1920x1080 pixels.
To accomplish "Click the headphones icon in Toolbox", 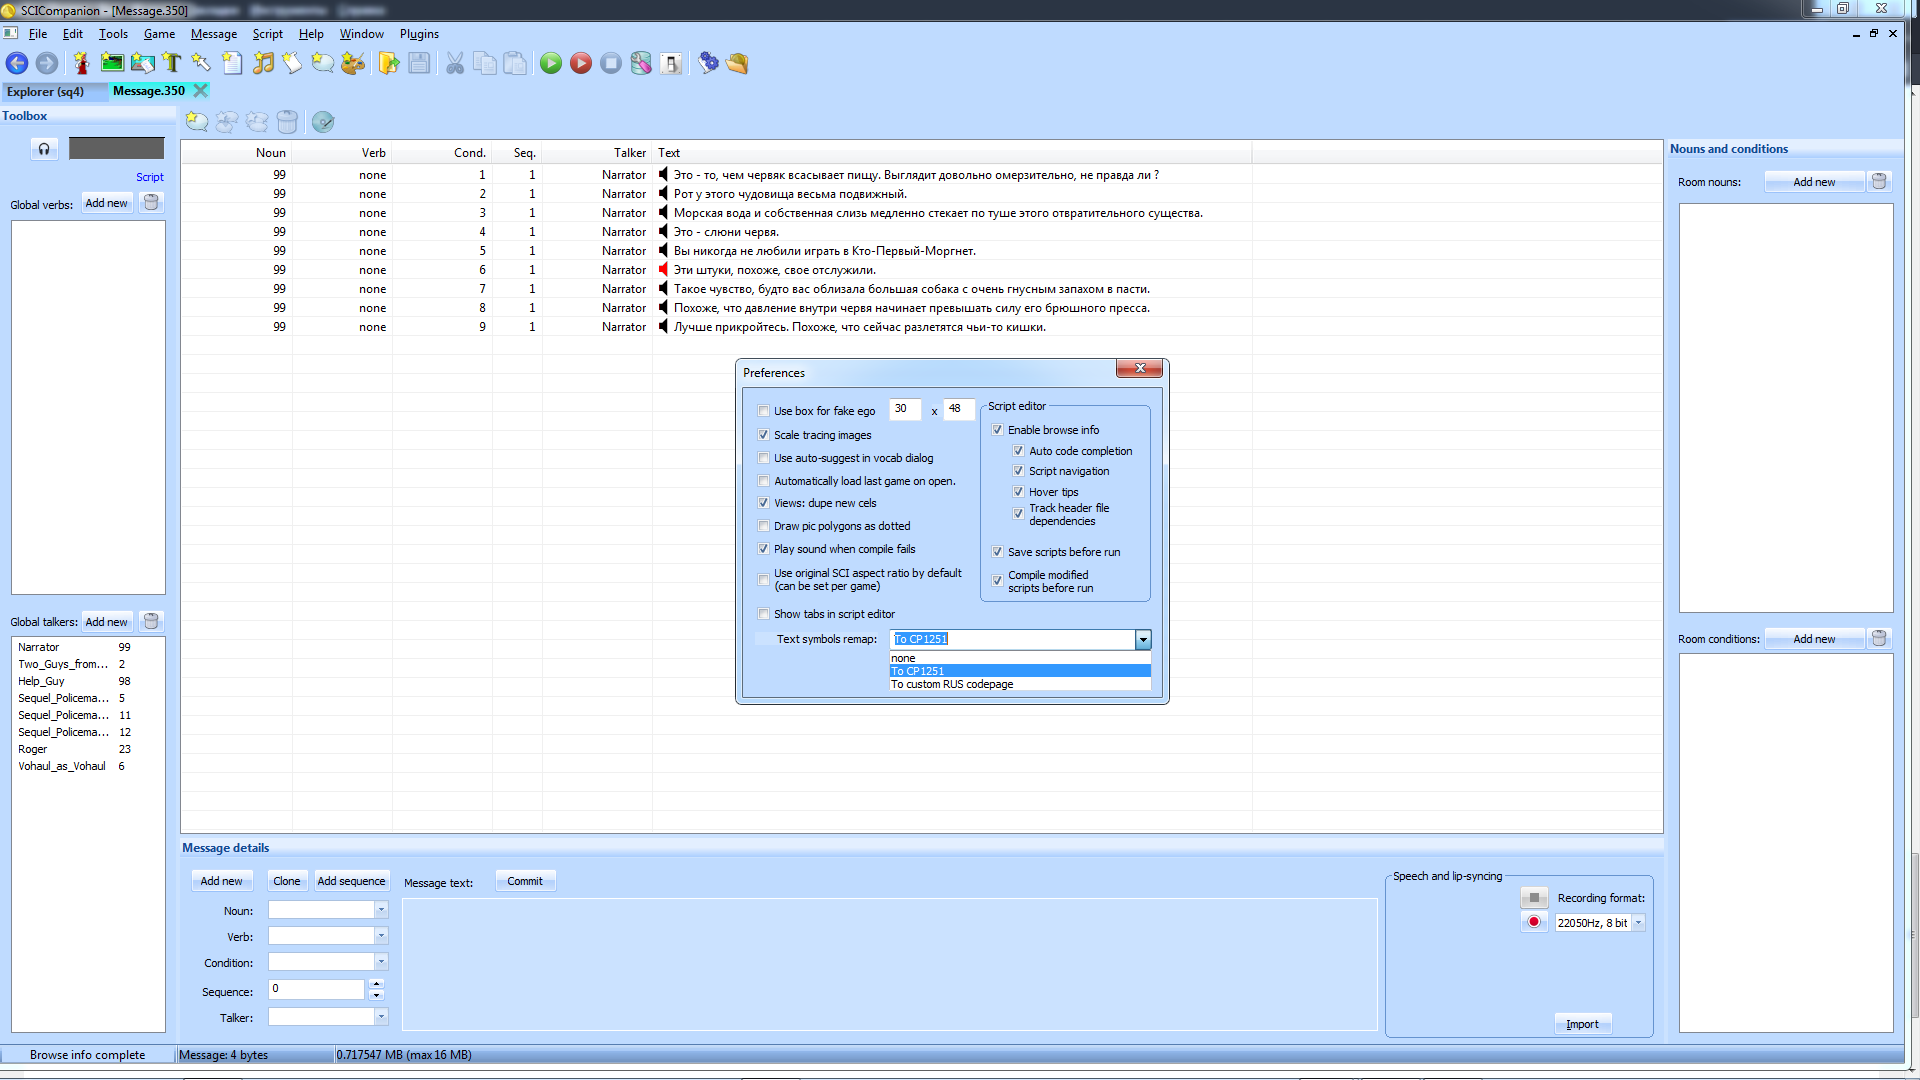I will [x=44, y=149].
